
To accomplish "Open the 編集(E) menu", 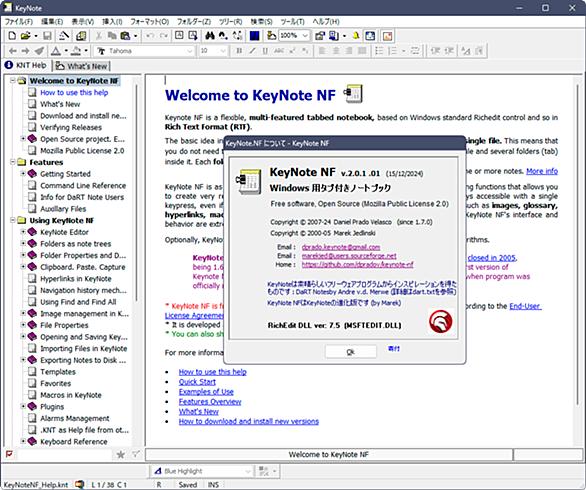I will (52, 22).
